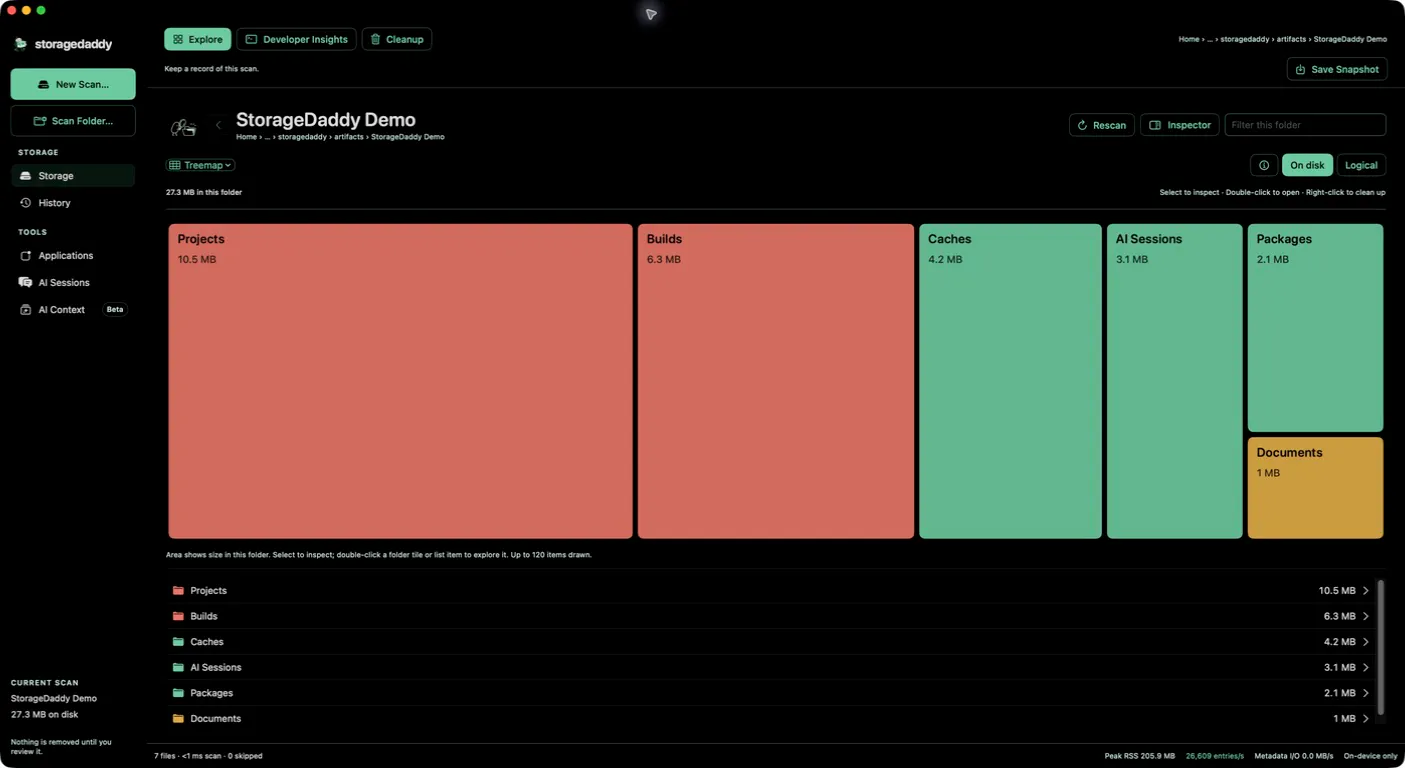Click the On-device only status text
Viewport: 1405px width, 768px height.
1370,756
